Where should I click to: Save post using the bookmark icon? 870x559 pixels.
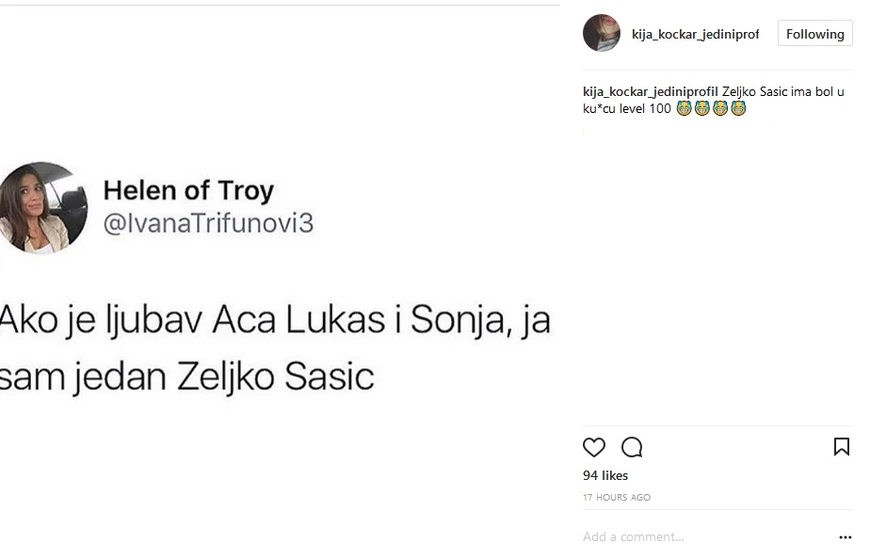point(841,447)
